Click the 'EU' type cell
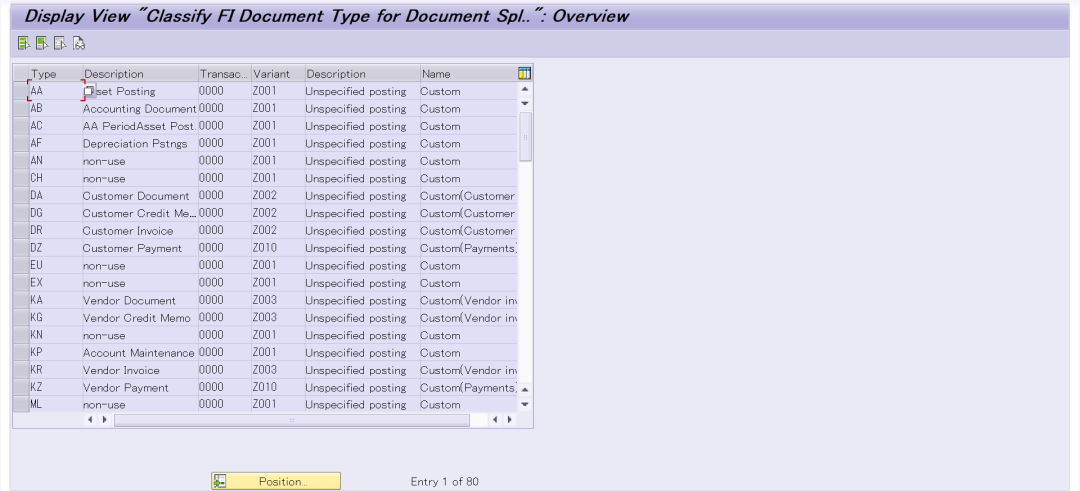 click(x=56, y=265)
